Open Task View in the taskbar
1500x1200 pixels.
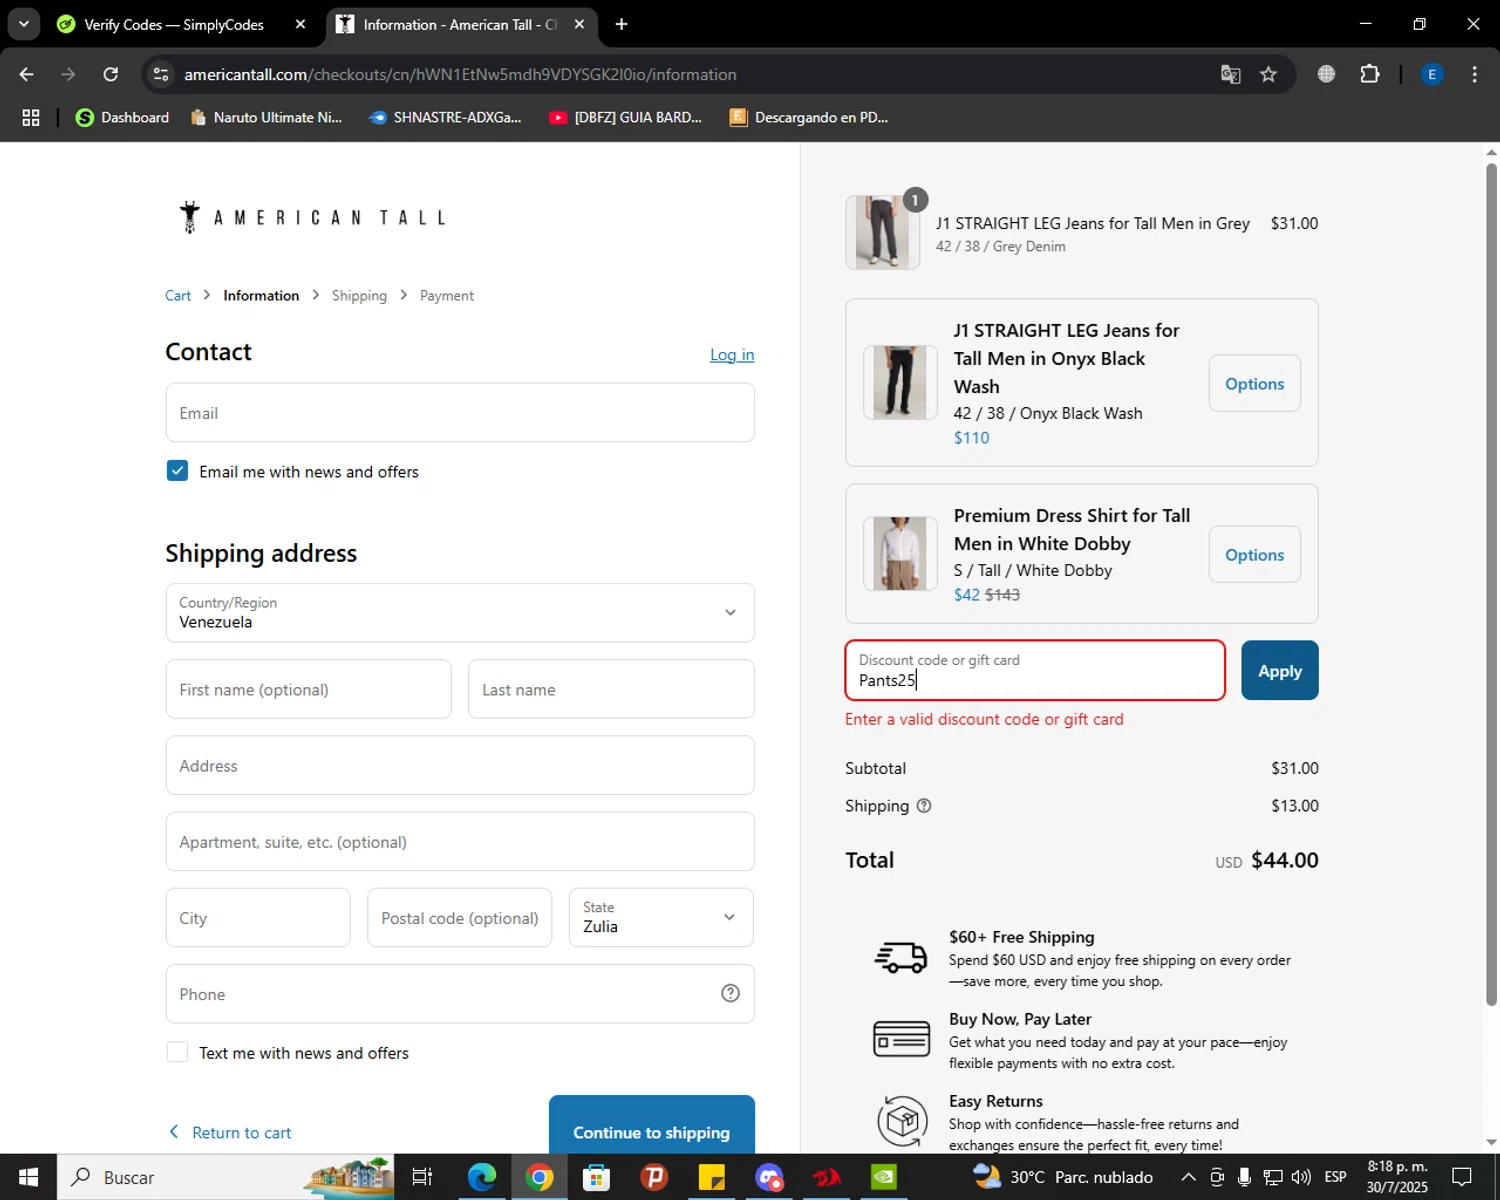pos(422,1177)
